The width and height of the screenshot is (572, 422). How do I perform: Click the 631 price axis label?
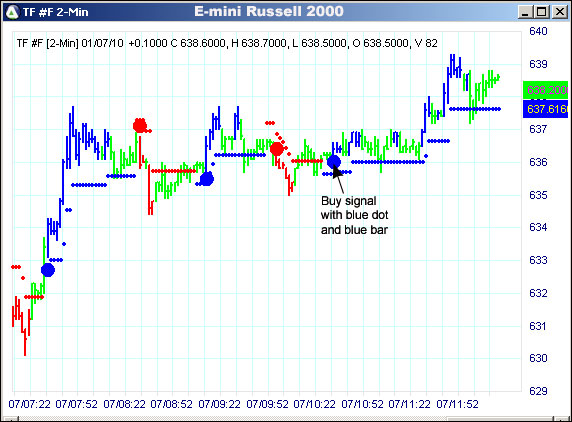click(538, 326)
